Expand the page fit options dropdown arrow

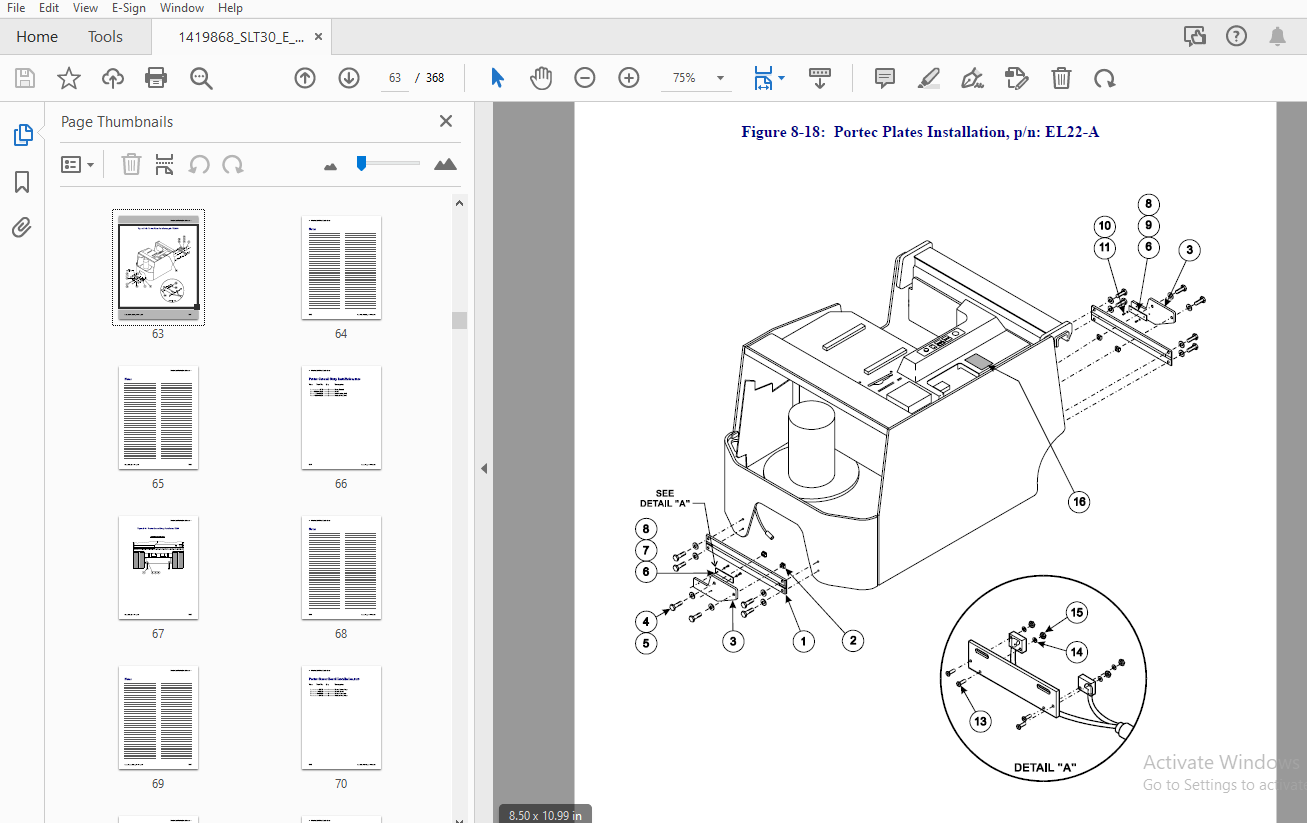click(782, 78)
